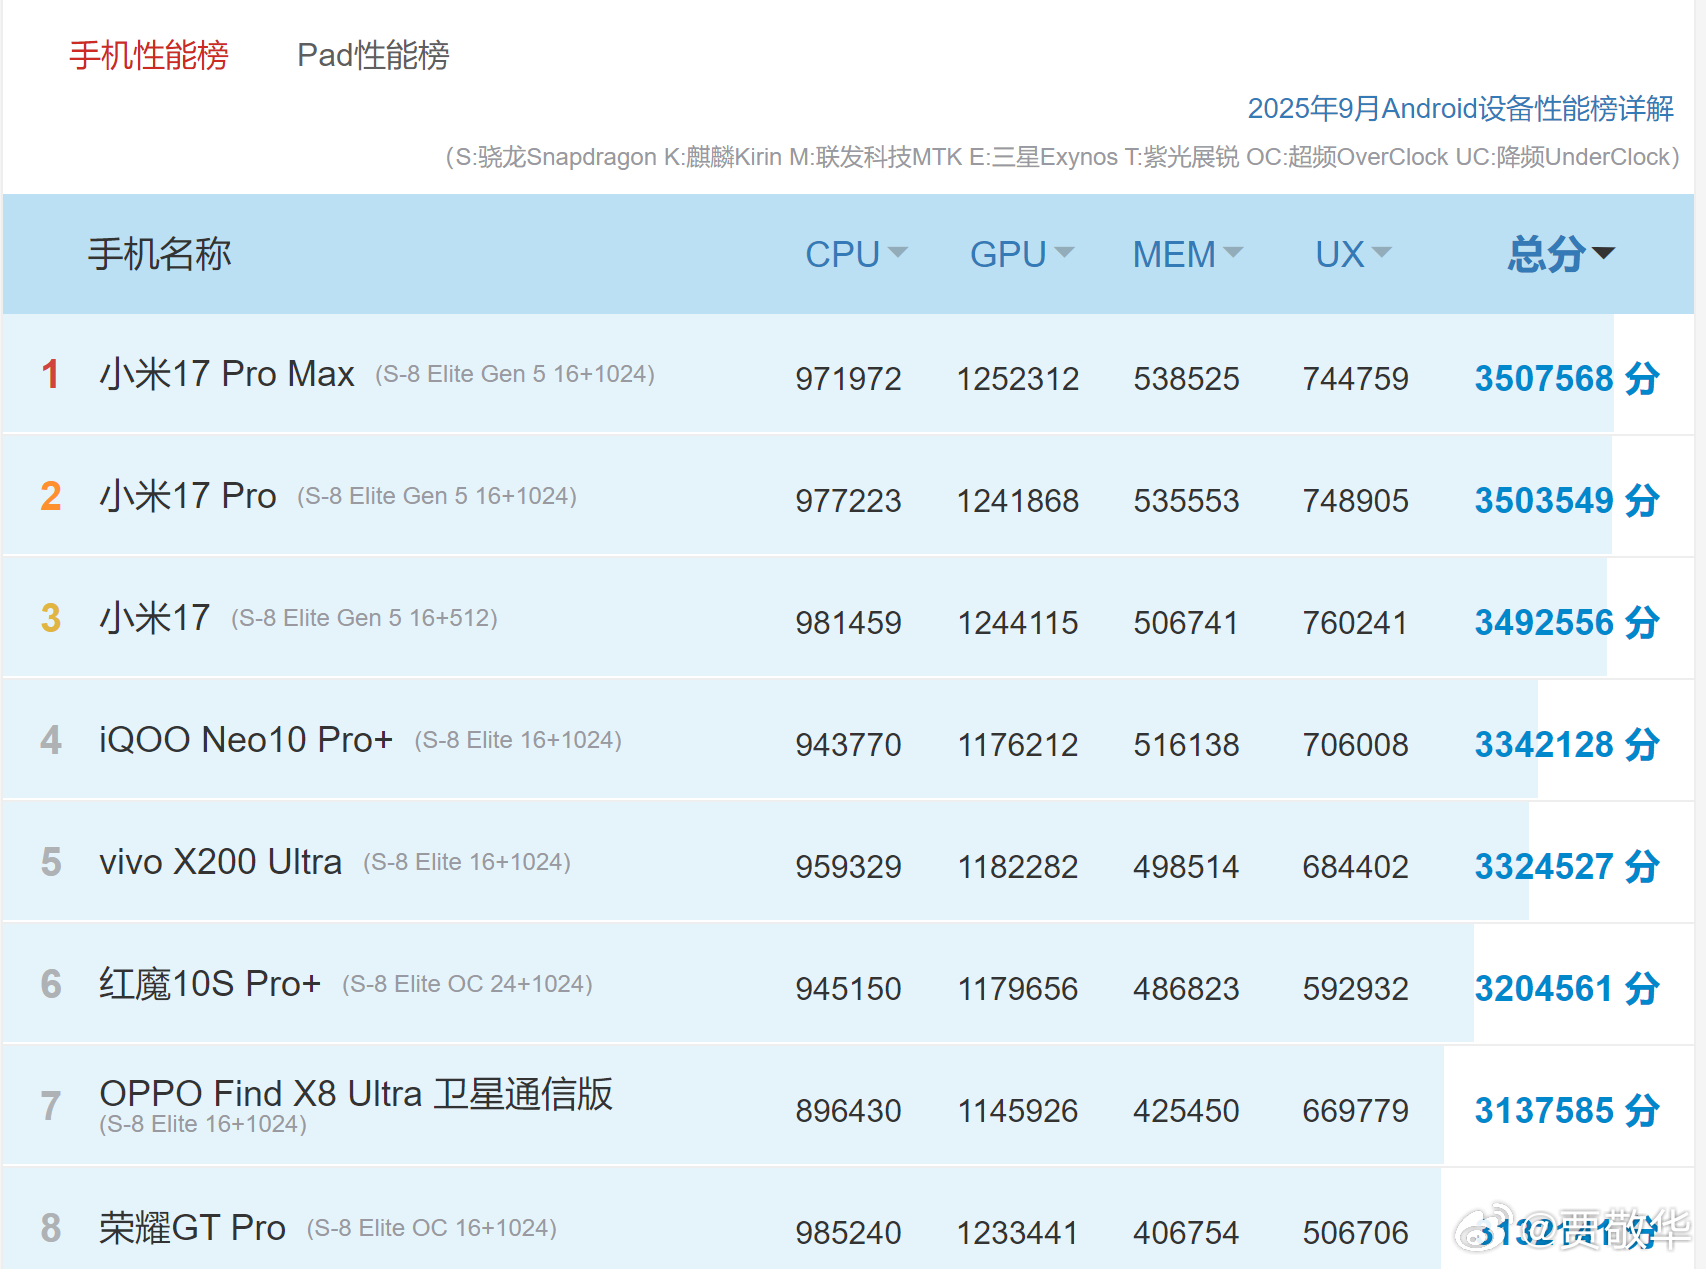This screenshot has height=1269, width=1706.
Task: Click UX score 592932
Action: pyautogui.click(x=1355, y=989)
